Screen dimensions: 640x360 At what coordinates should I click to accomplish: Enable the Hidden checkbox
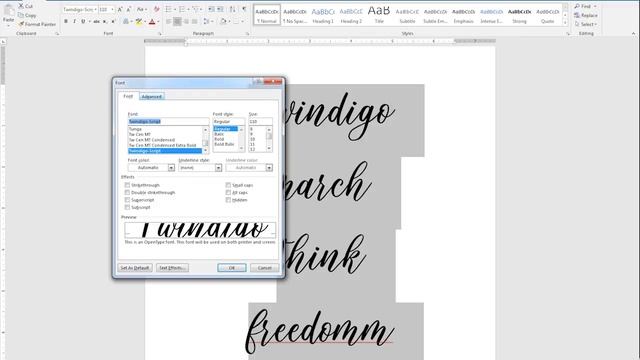click(x=228, y=200)
